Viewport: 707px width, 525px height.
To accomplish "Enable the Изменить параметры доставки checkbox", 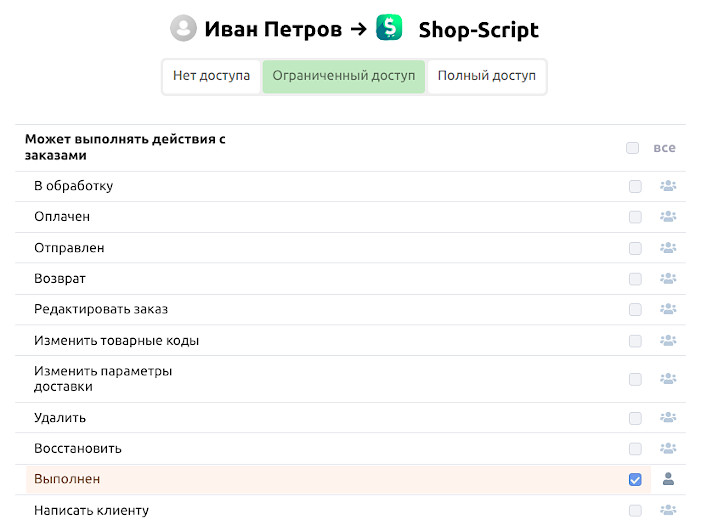I will (635, 379).
